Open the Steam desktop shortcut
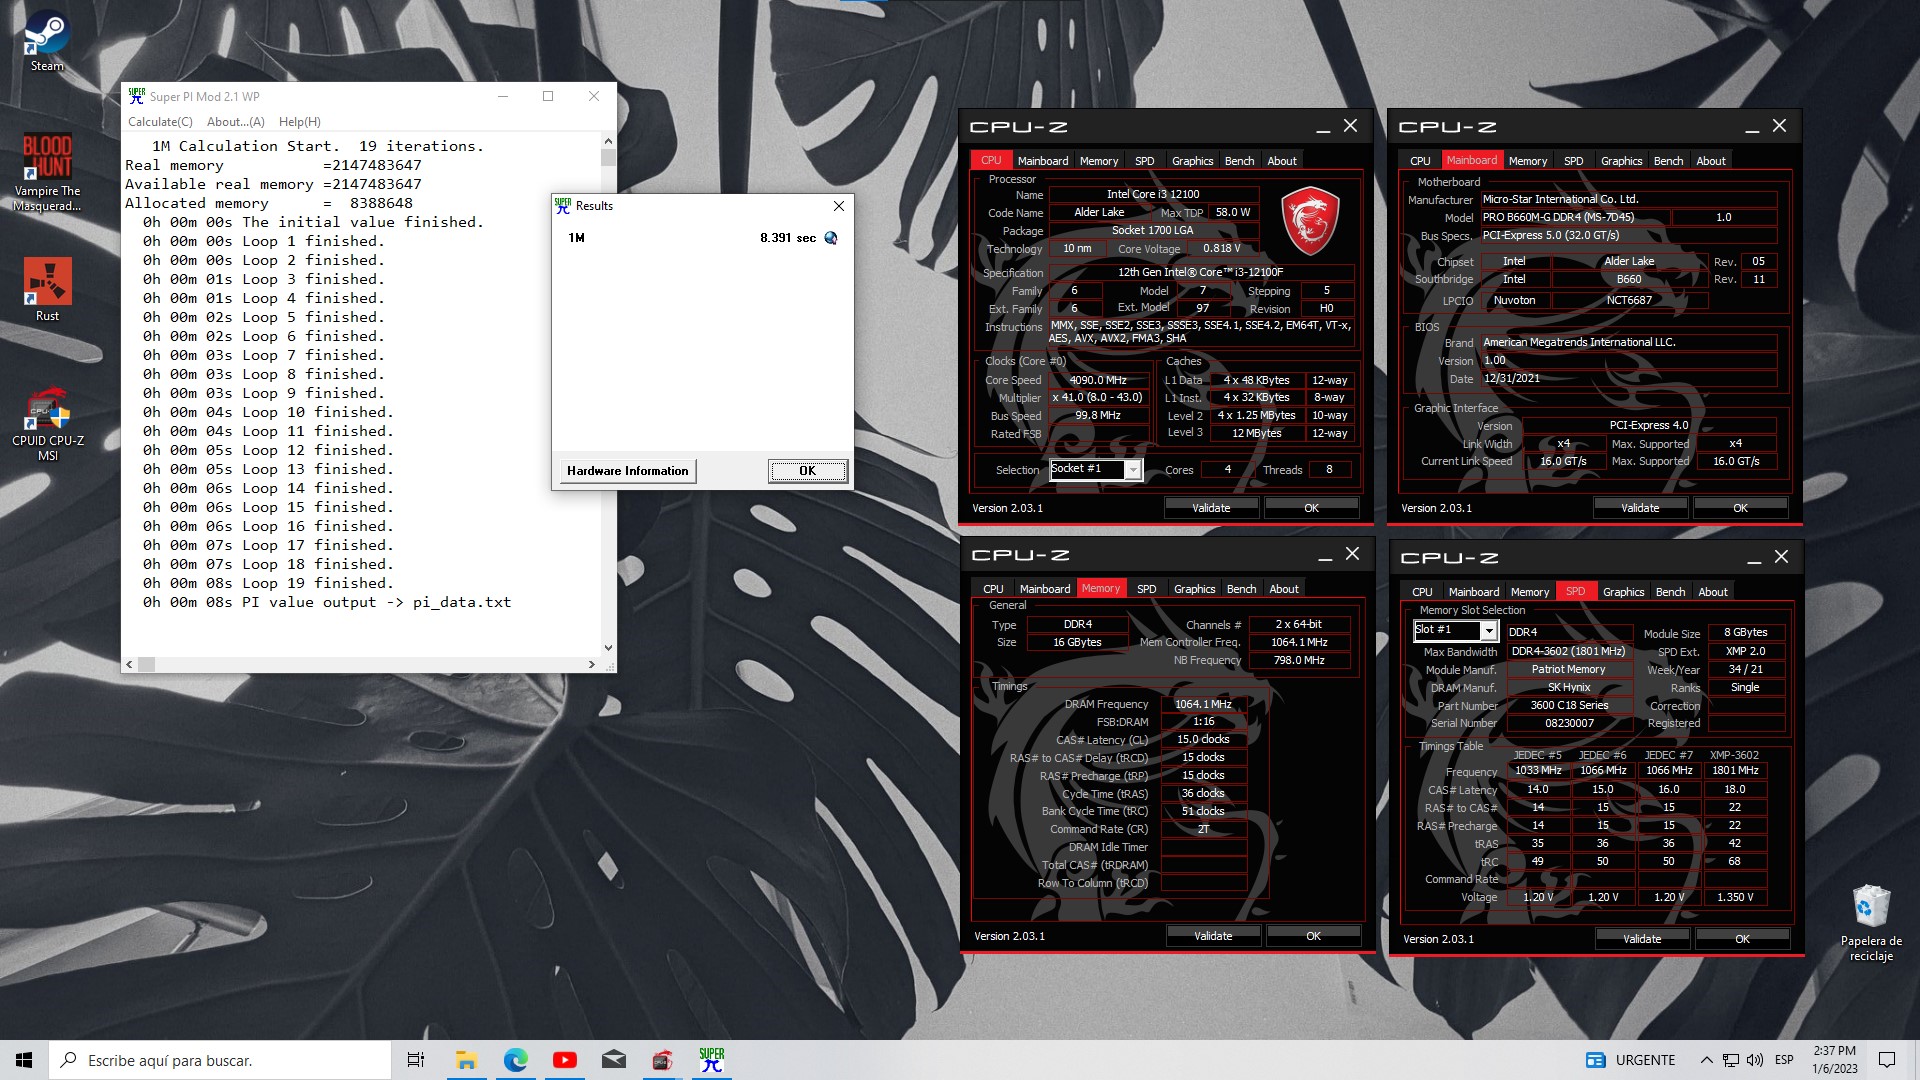The image size is (1920, 1080). (x=47, y=42)
